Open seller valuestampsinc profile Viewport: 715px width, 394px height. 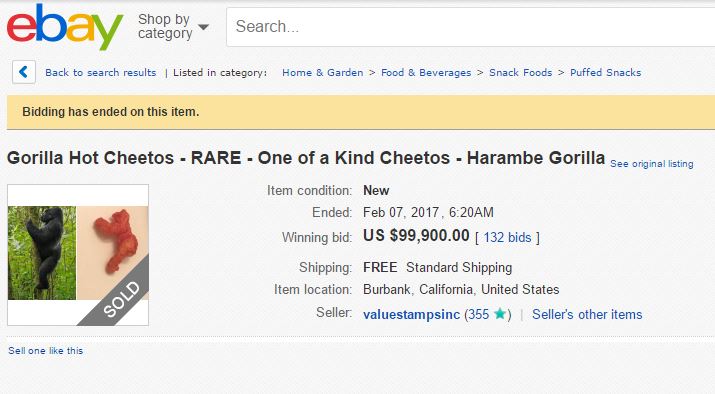point(411,315)
